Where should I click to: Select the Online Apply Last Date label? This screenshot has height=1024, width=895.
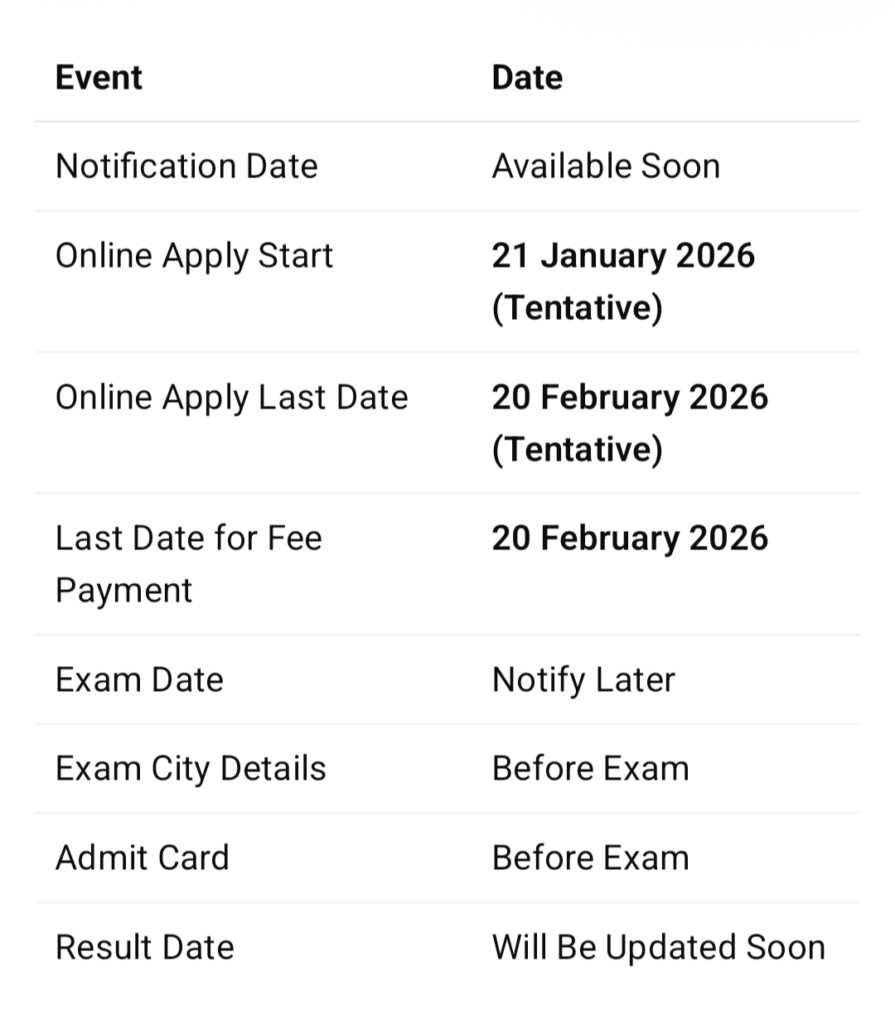(231, 397)
